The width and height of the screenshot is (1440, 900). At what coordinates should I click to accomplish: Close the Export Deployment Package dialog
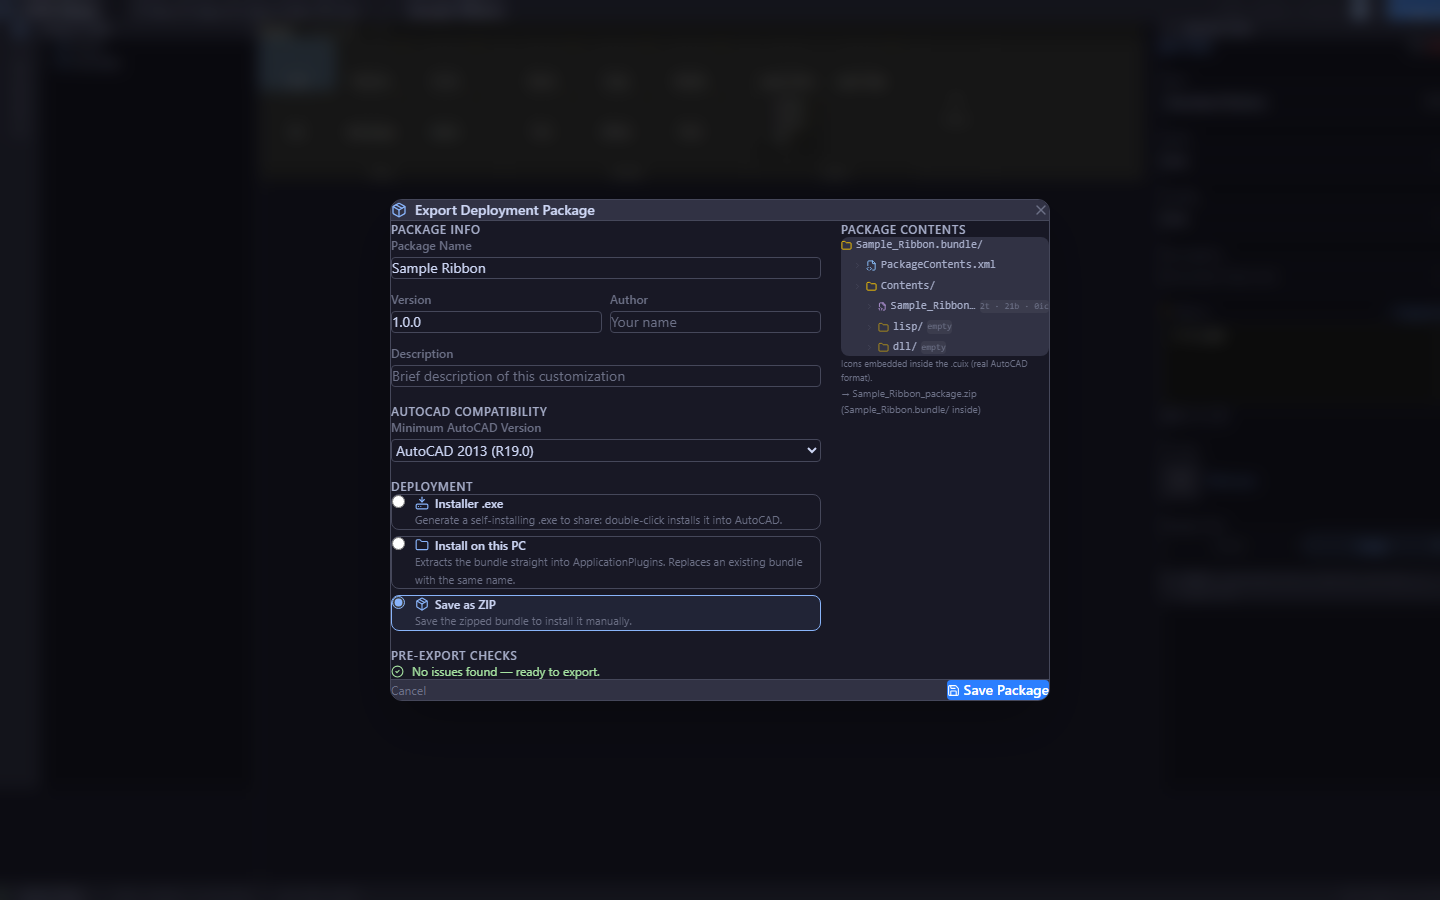coord(1041,210)
